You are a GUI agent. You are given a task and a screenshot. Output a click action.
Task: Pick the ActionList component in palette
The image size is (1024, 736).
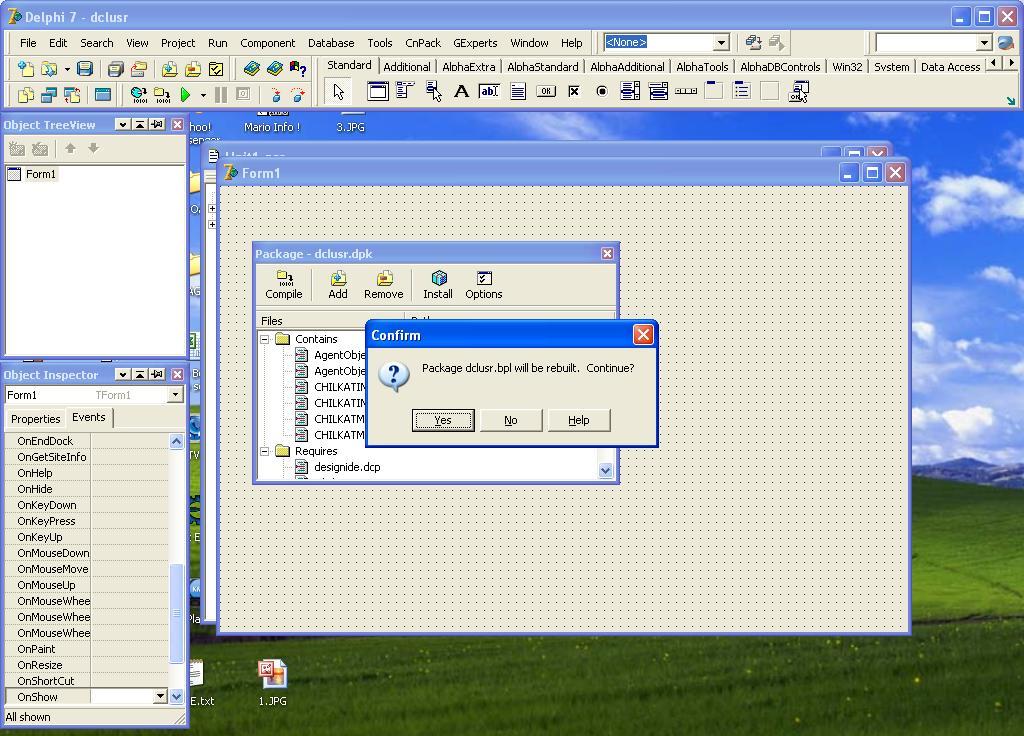(x=799, y=91)
